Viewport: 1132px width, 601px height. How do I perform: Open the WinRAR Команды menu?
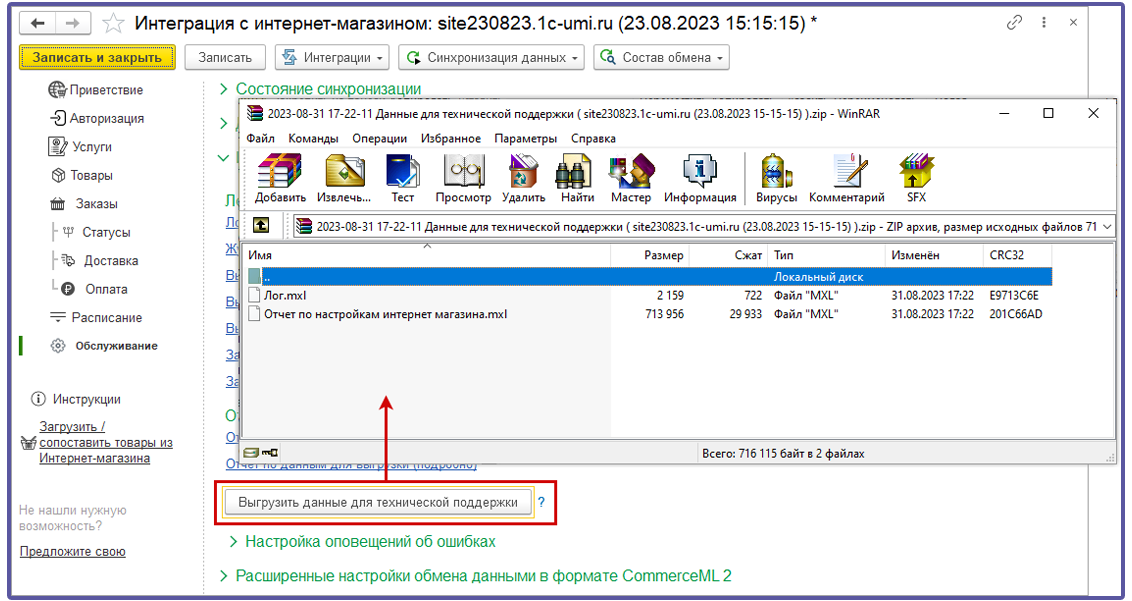point(313,138)
